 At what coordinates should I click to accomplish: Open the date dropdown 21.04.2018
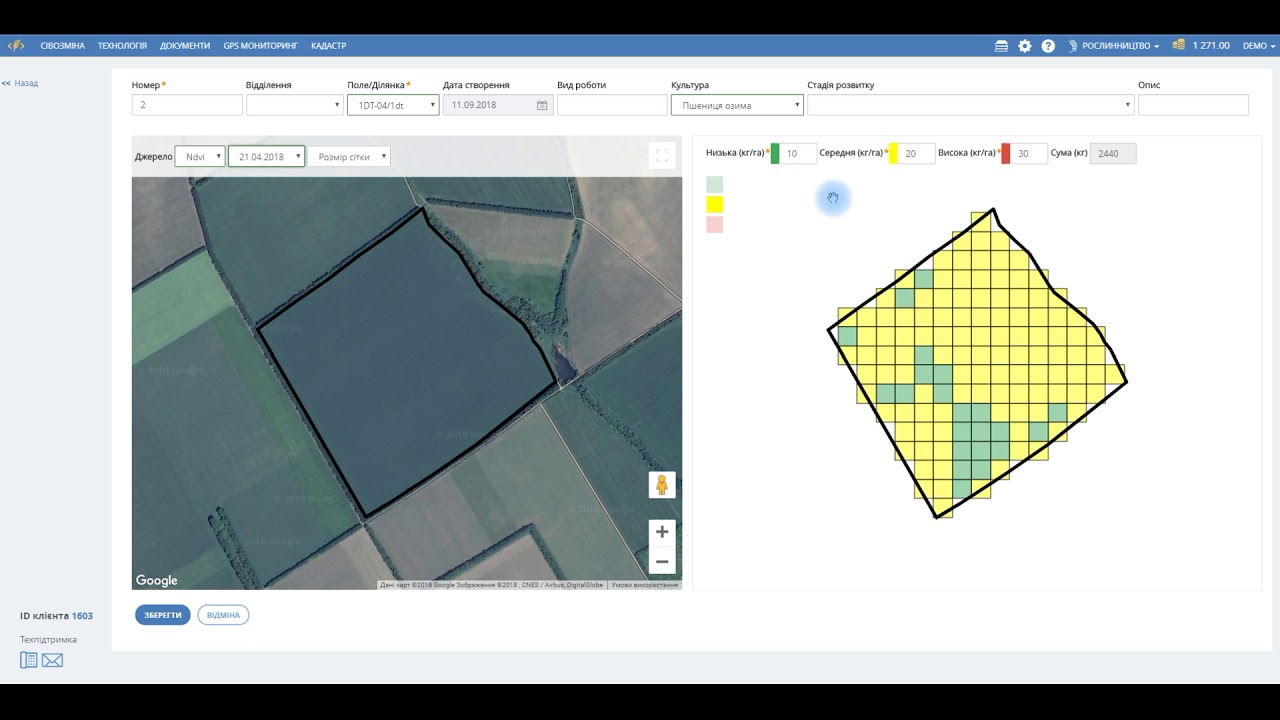point(266,157)
